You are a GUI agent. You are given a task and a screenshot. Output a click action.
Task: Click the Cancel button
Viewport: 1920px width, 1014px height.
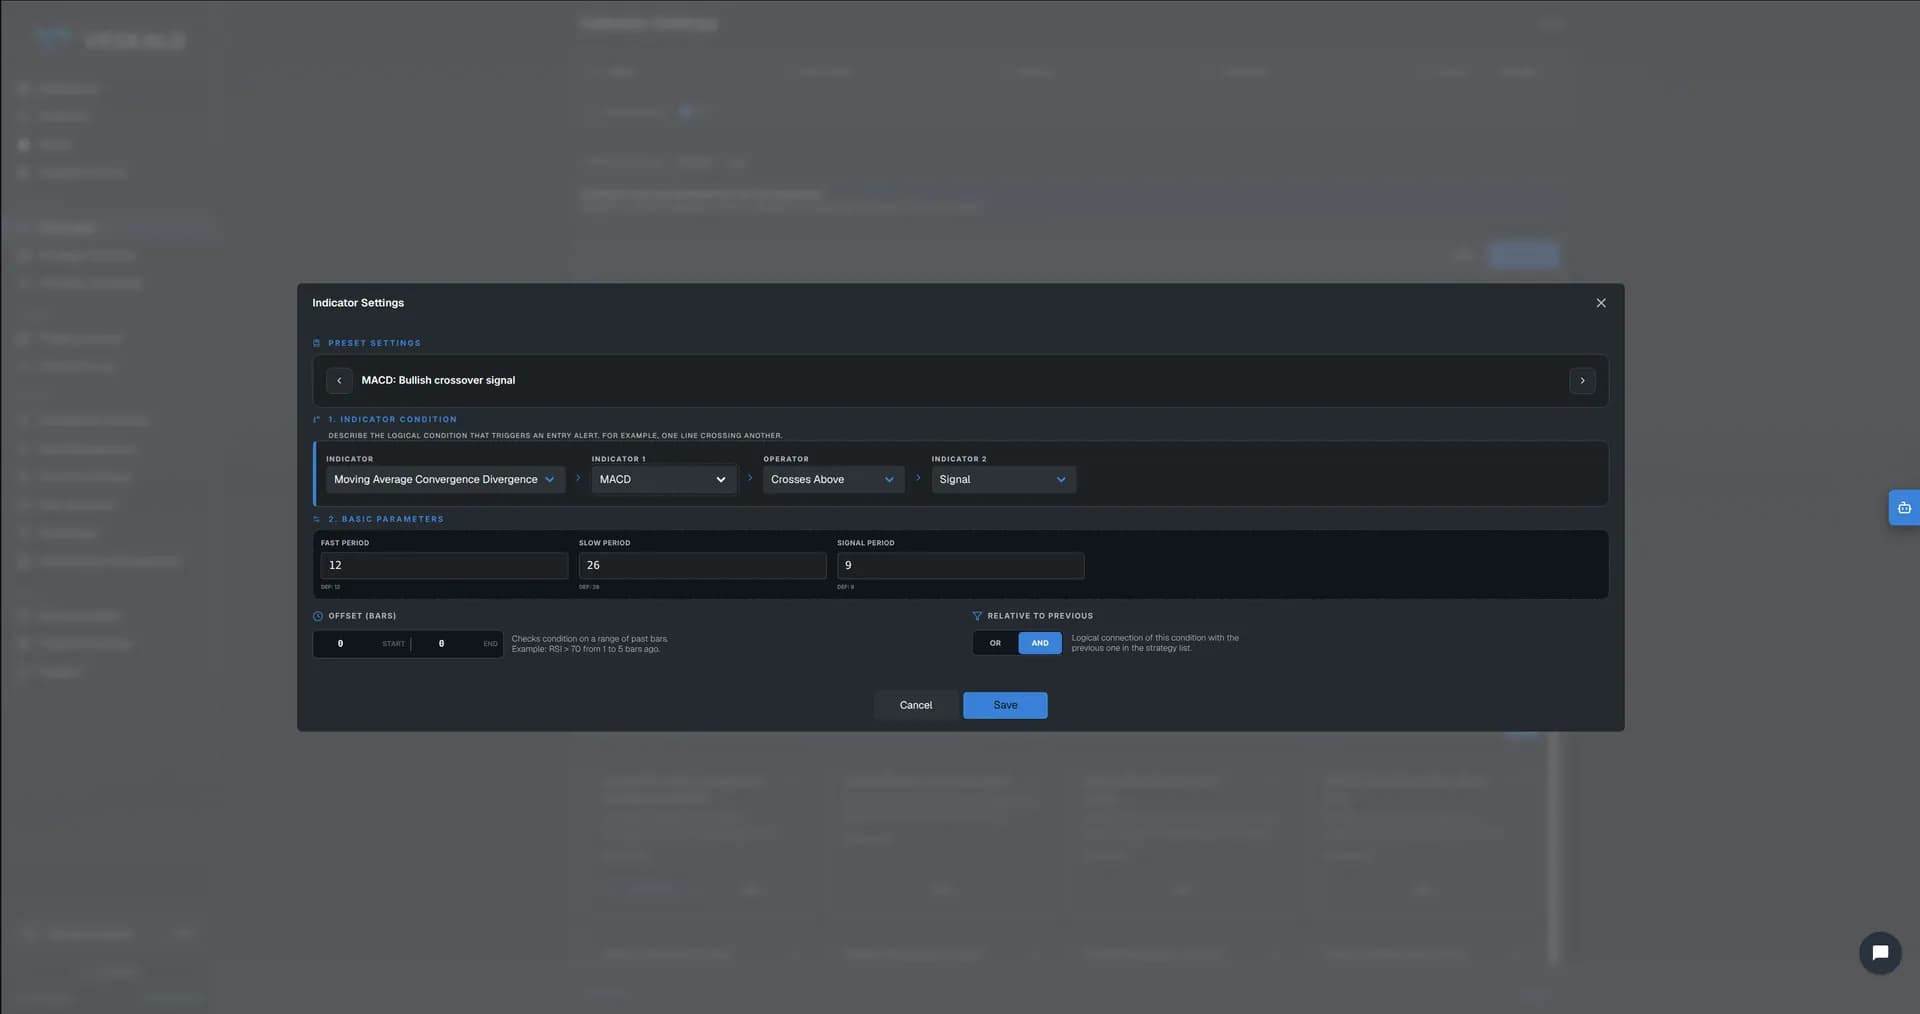(916, 706)
